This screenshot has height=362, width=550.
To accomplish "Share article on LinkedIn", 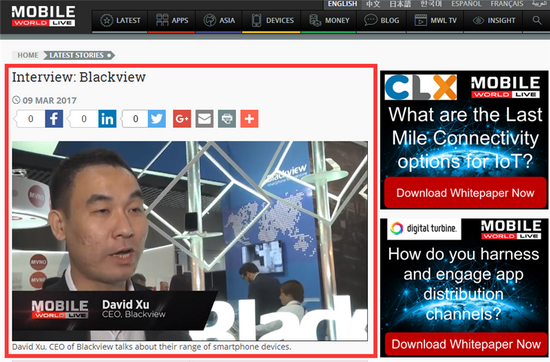I will (x=107, y=119).
